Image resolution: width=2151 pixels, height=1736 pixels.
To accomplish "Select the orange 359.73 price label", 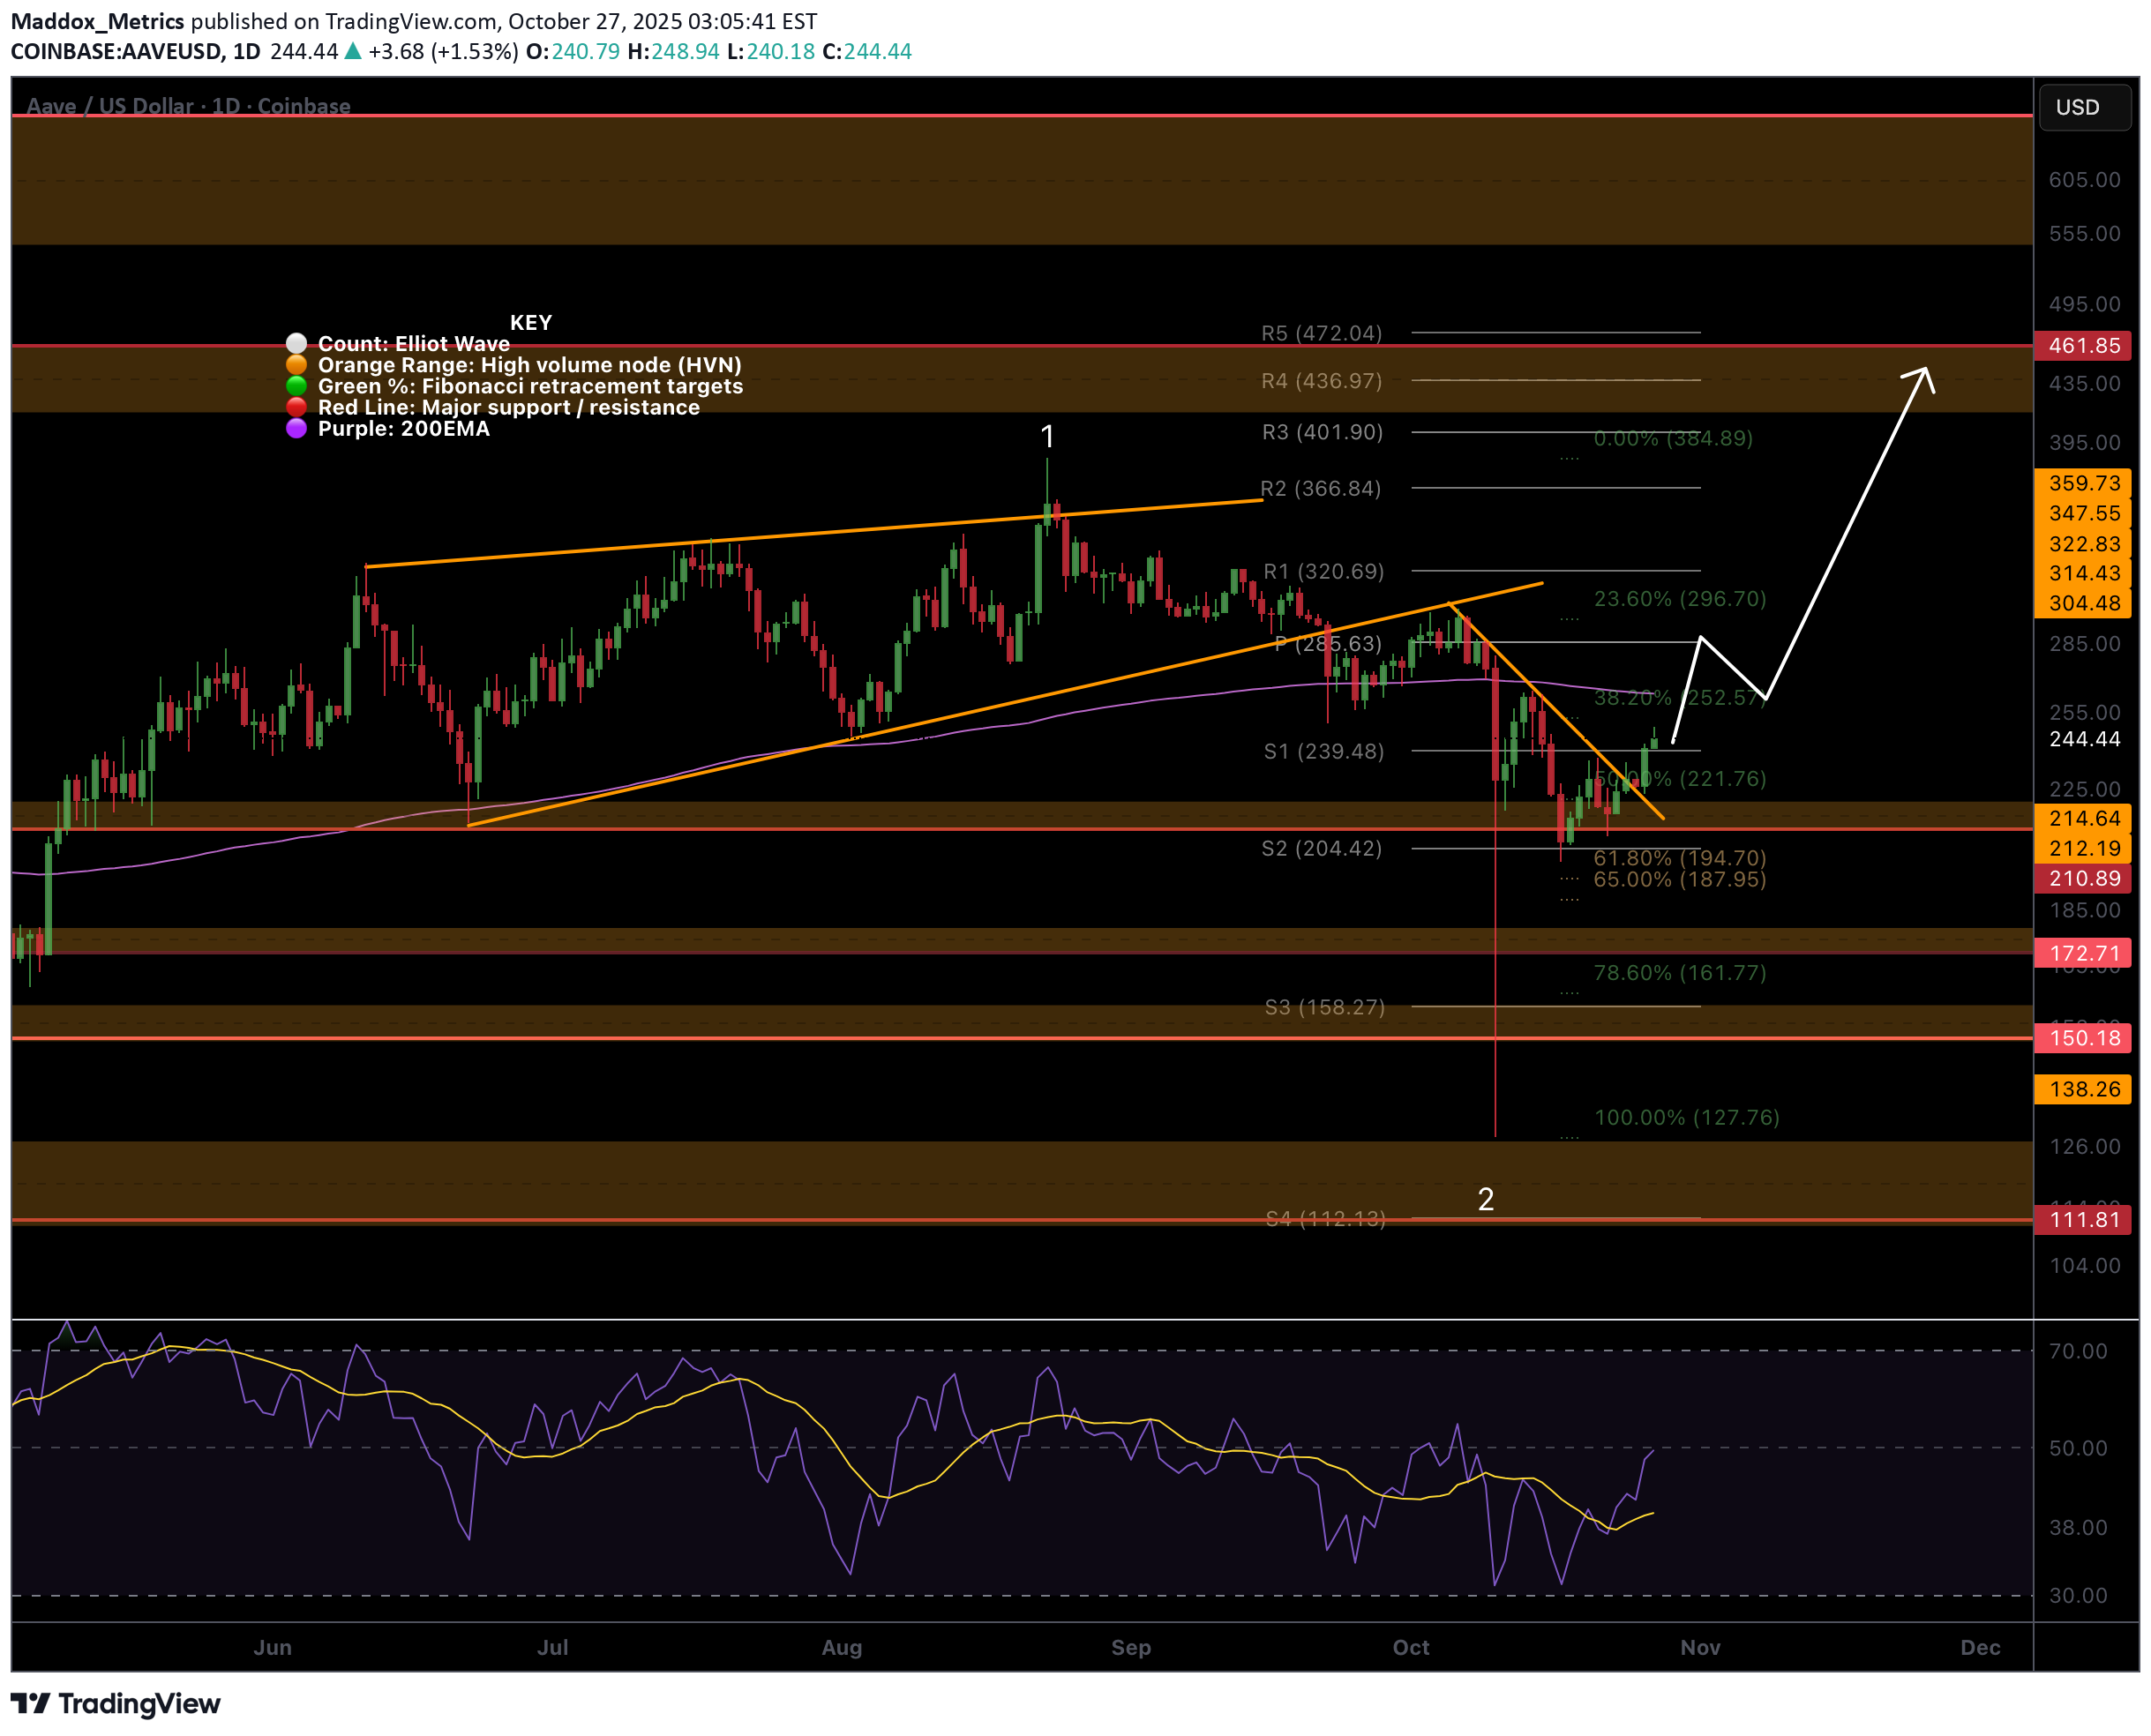I will click(x=2083, y=483).
